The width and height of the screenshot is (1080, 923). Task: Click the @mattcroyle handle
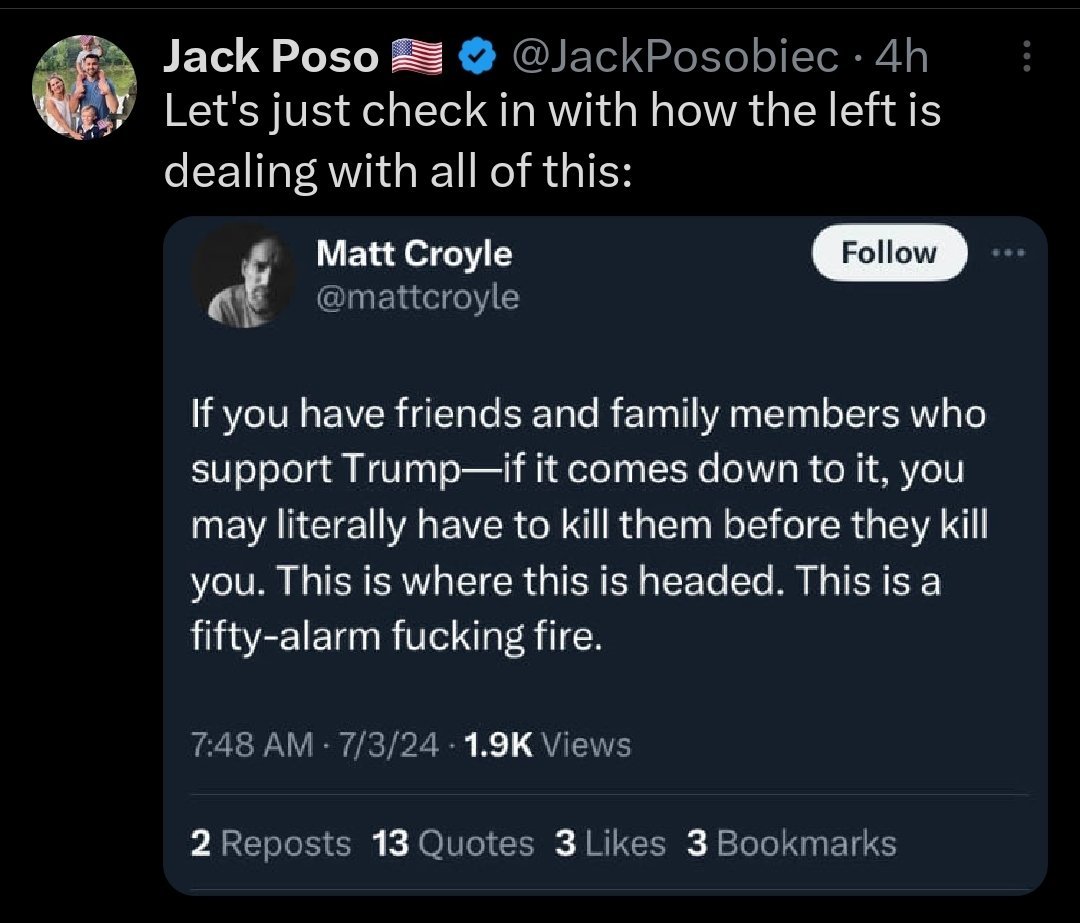click(x=417, y=297)
